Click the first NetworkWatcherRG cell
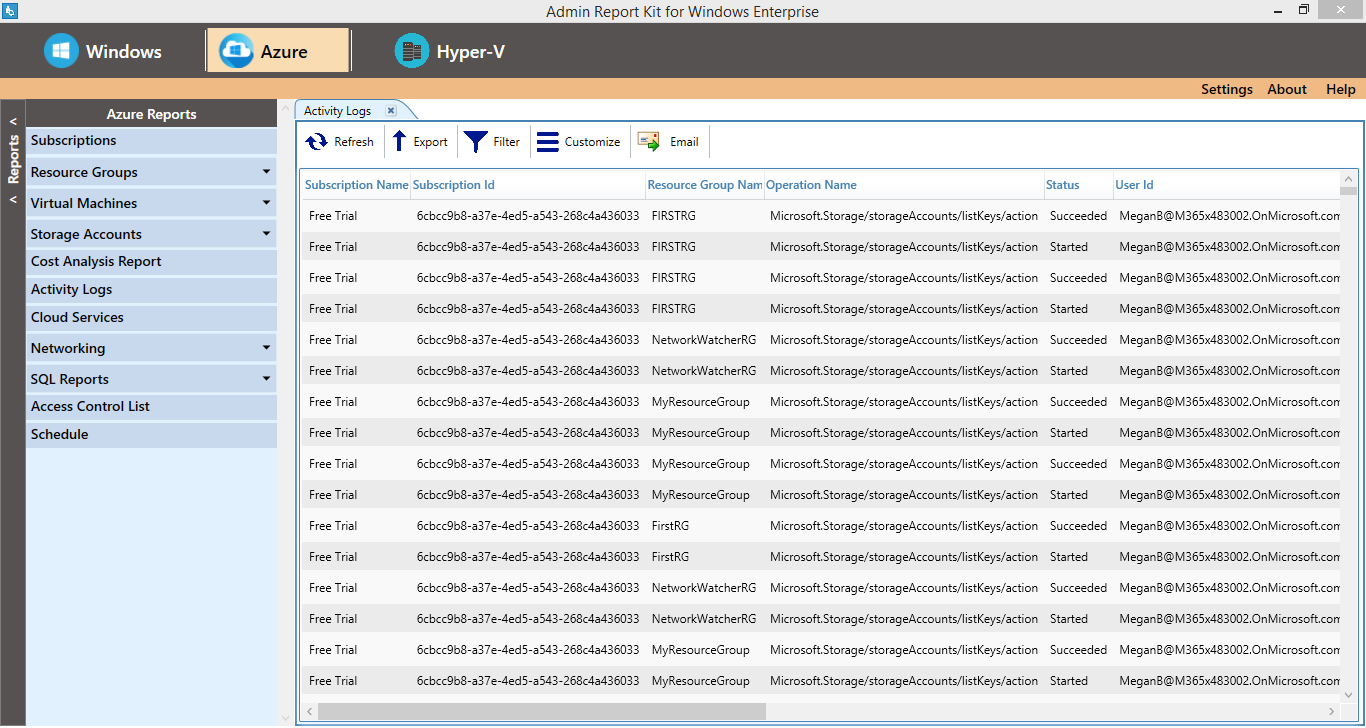The width and height of the screenshot is (1366, 728). click(704, 340)
